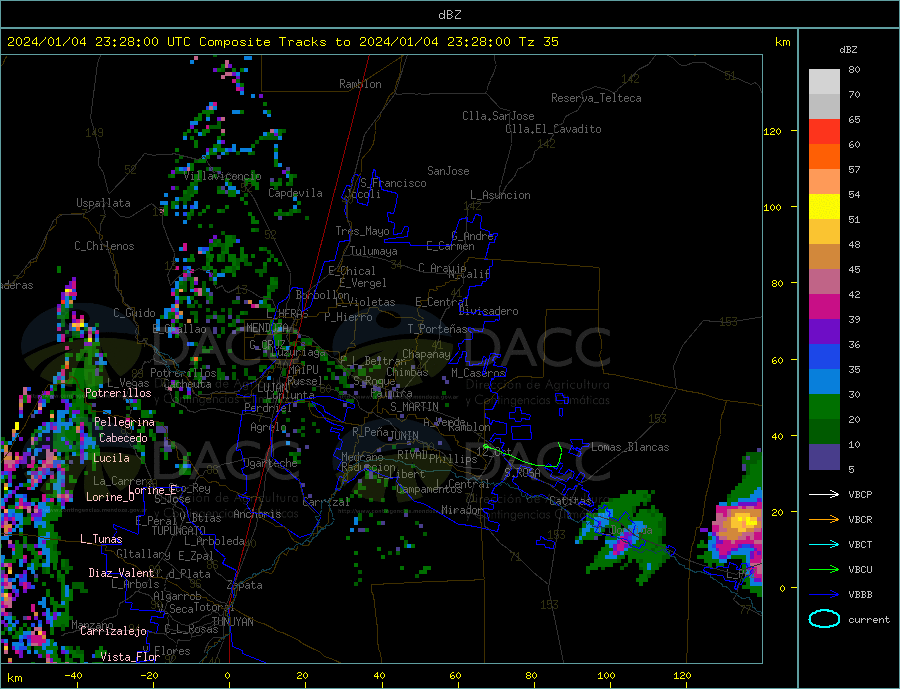Click the orange VBCR arrow legend icon
Viewport: 900px width, 689px height.
824,520
